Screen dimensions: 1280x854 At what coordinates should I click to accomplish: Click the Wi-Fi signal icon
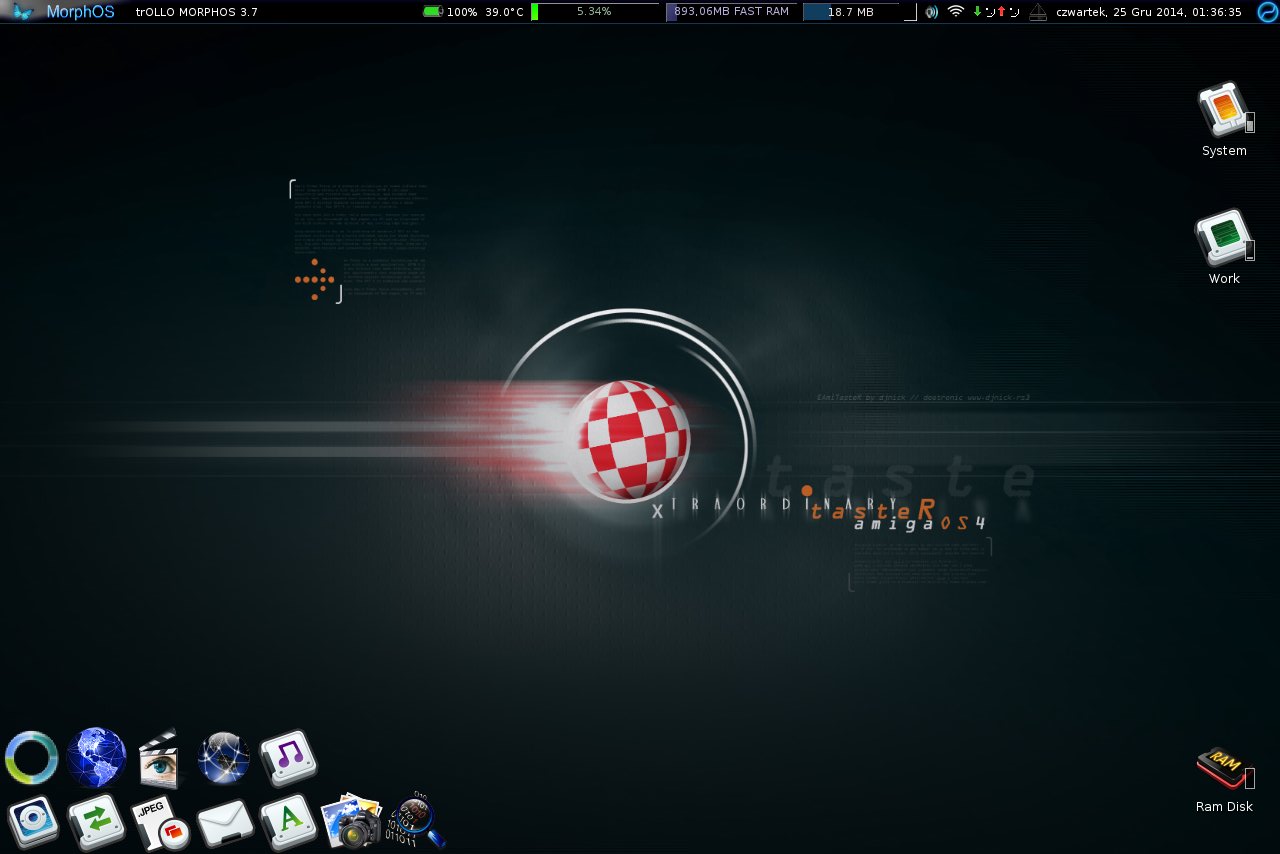(x=956, y=11)
